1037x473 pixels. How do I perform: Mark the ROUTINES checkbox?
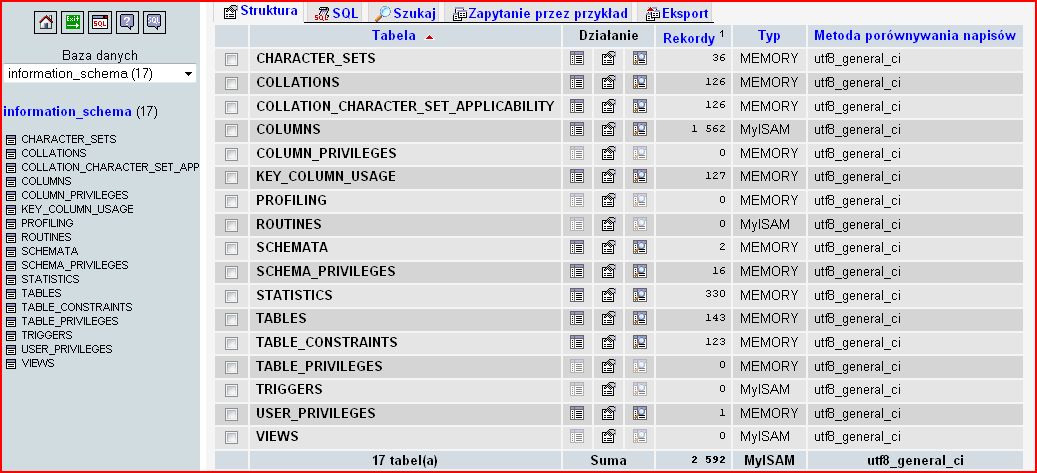point(231,225)
